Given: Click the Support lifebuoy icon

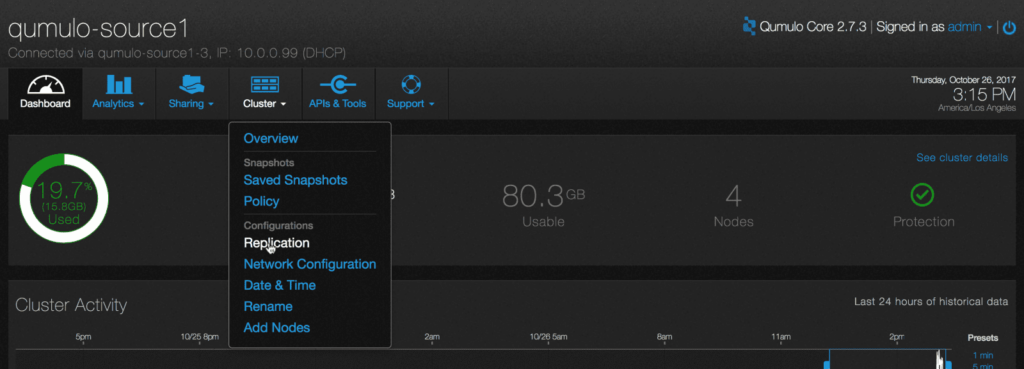Looking at the screenshot, I should pyautogui.click(x=411, y=84).
